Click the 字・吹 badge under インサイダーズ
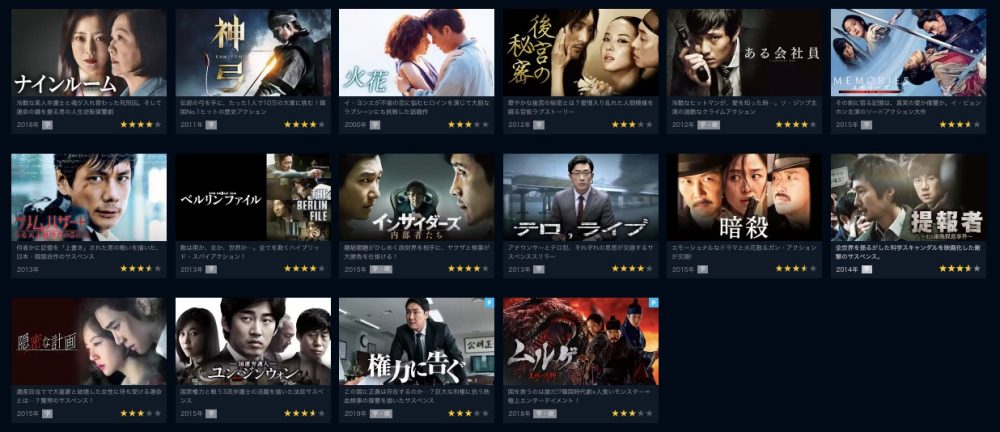The image size is (1000, 432). coord(381,269)
